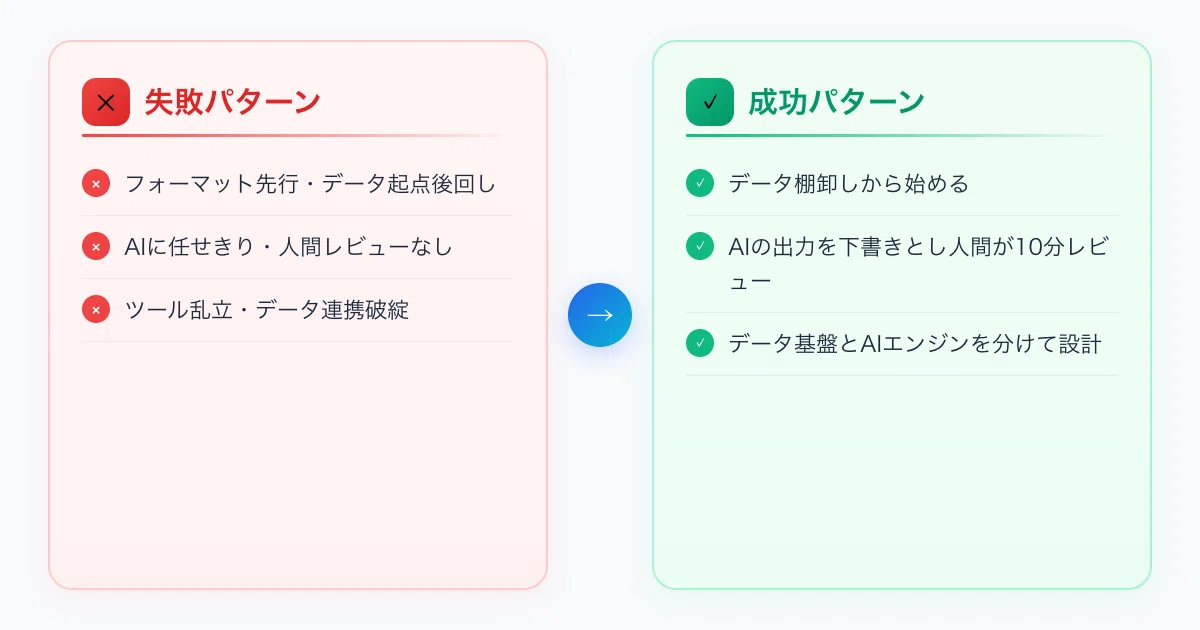The width and height of the screenshot is (1200, 630).
Task: Click the red x bullet for AIに任せきり
Action: click(96, 246)
